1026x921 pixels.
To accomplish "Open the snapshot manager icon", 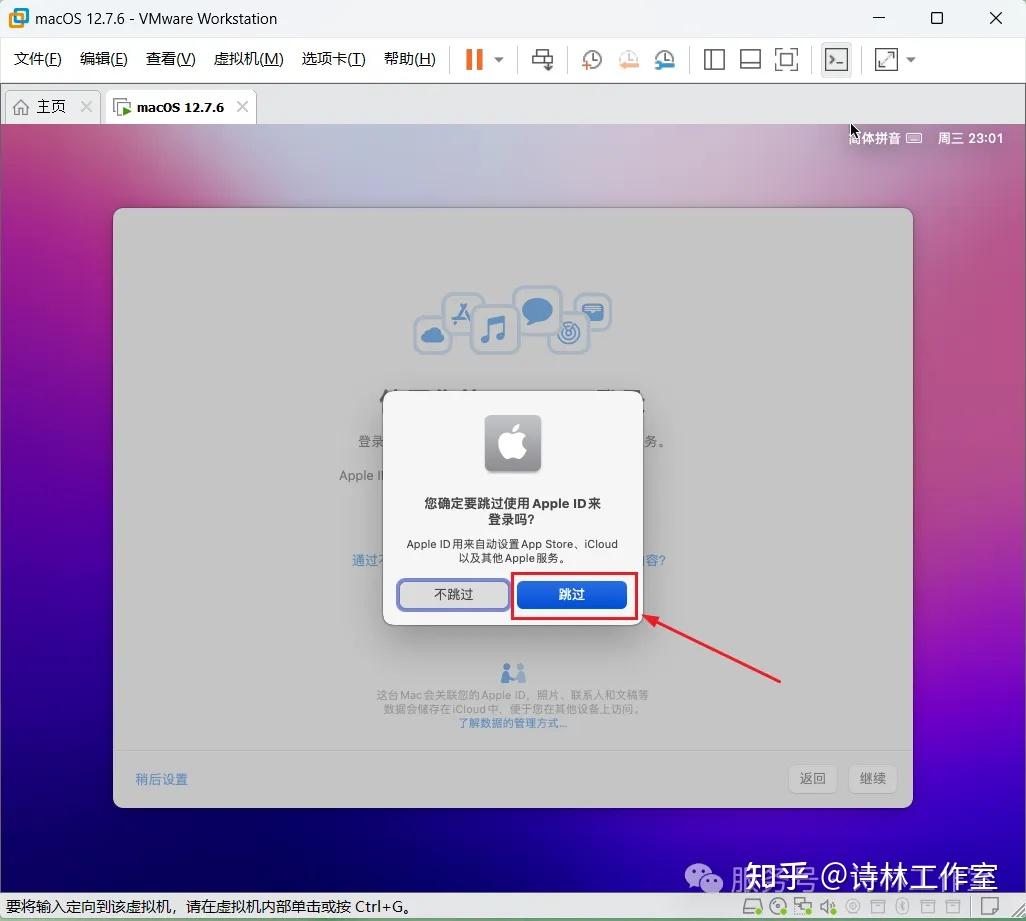I will (x=664, y=60).
